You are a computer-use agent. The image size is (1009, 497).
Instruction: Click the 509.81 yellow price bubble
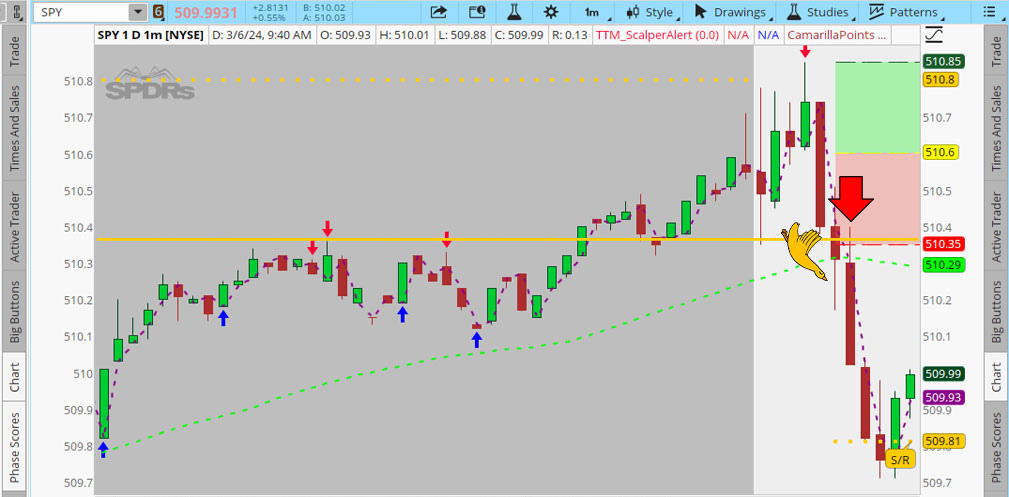(x=943, y=441)
